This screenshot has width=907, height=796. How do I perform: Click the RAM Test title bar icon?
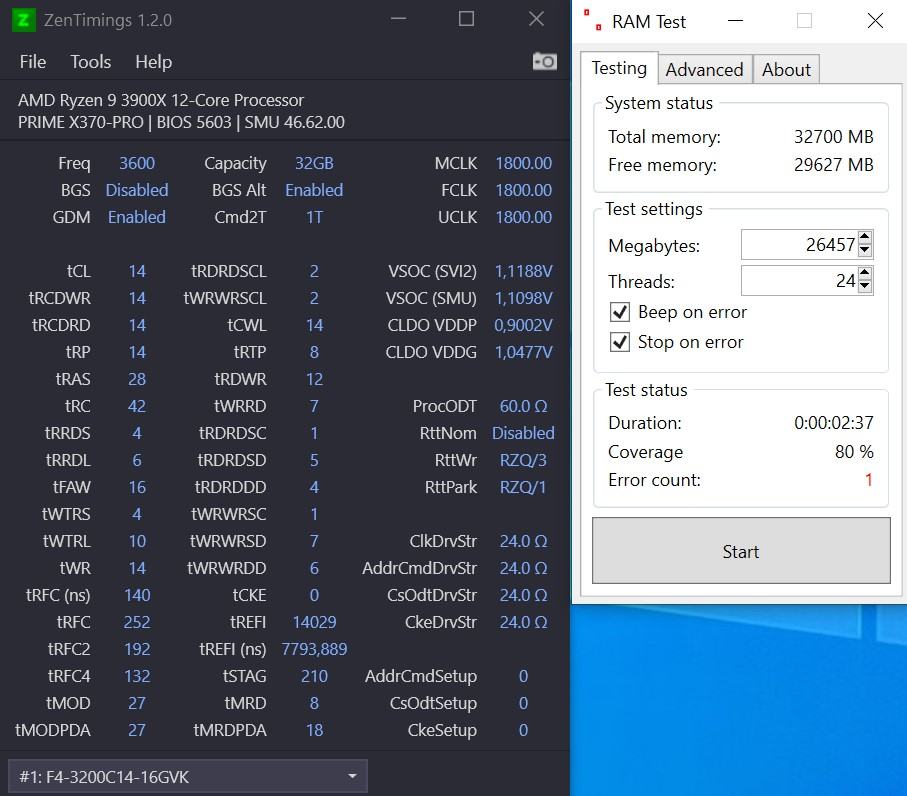coord(592,19)
